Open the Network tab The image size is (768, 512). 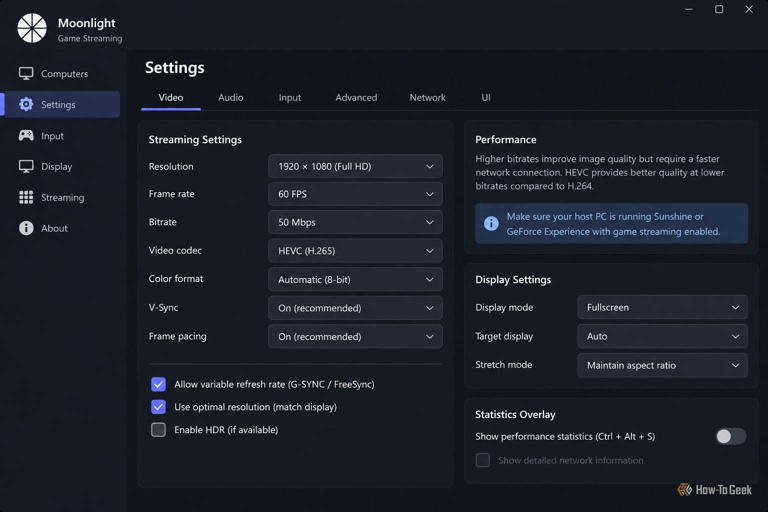[x=428, y=98]
